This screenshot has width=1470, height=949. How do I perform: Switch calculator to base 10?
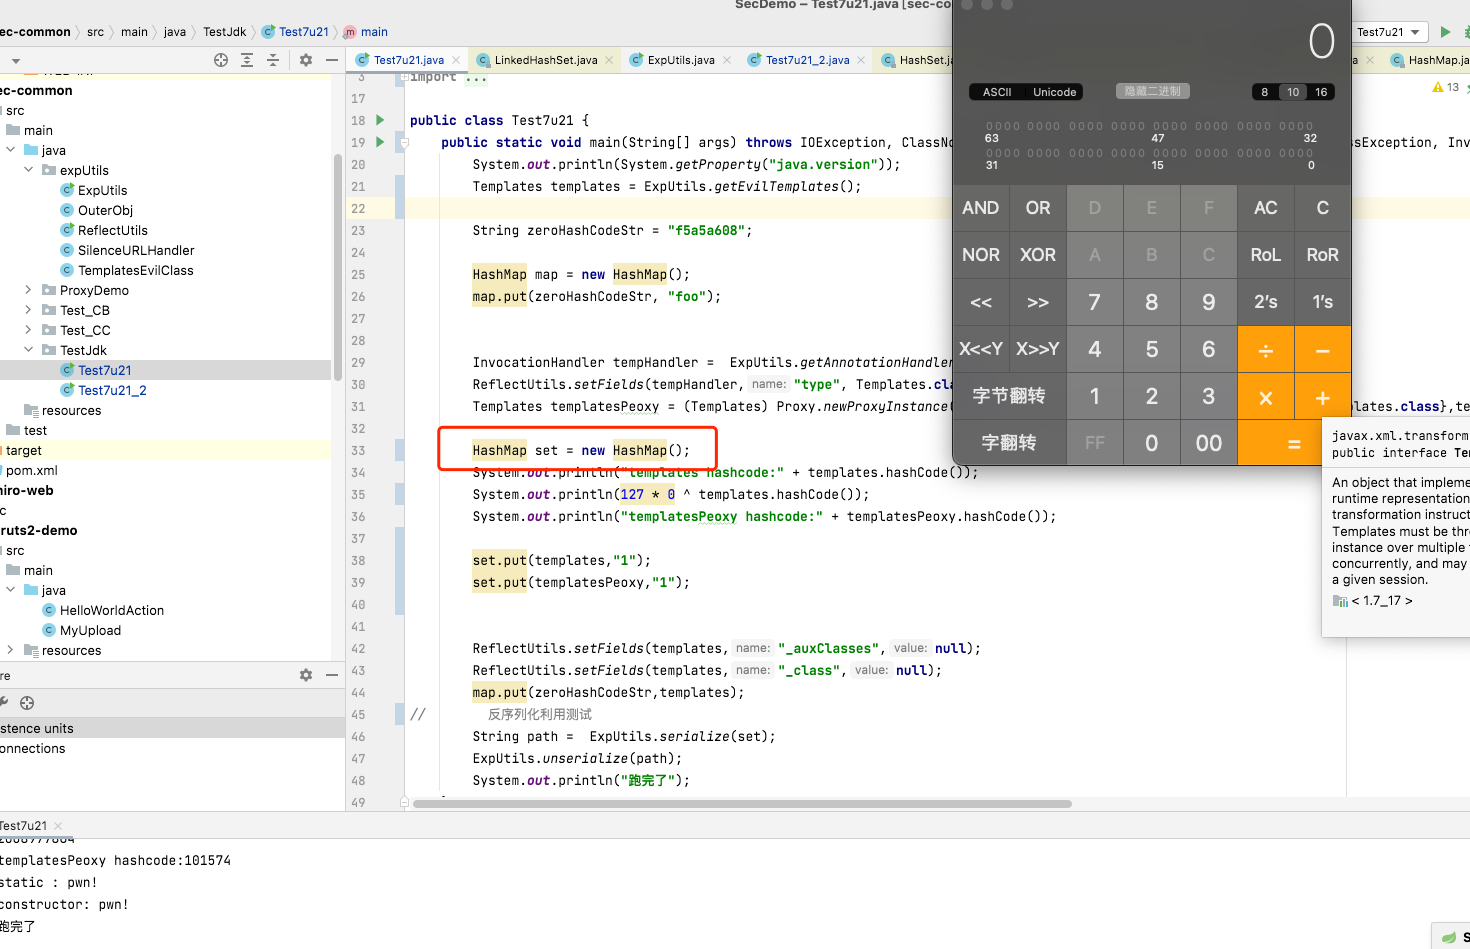[1293, 92]
